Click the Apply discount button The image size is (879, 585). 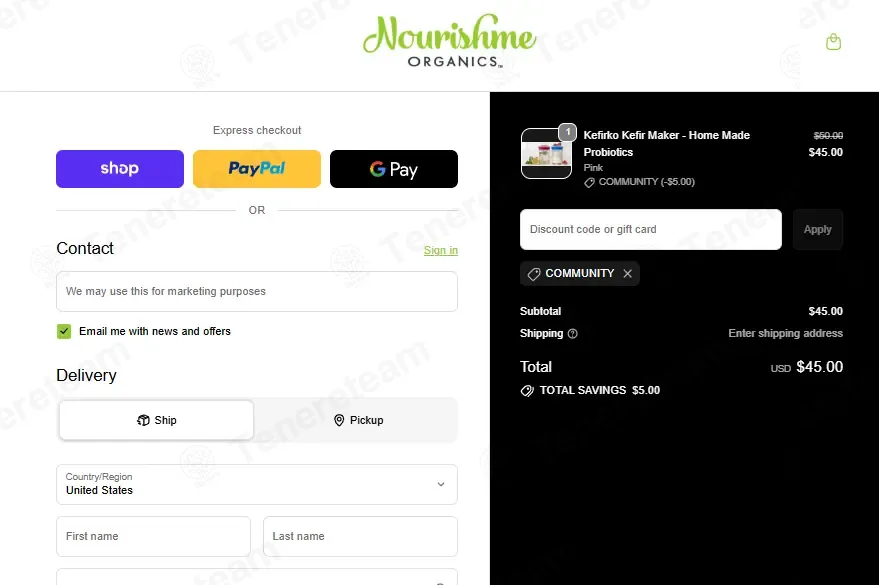(x=817, y=229)
